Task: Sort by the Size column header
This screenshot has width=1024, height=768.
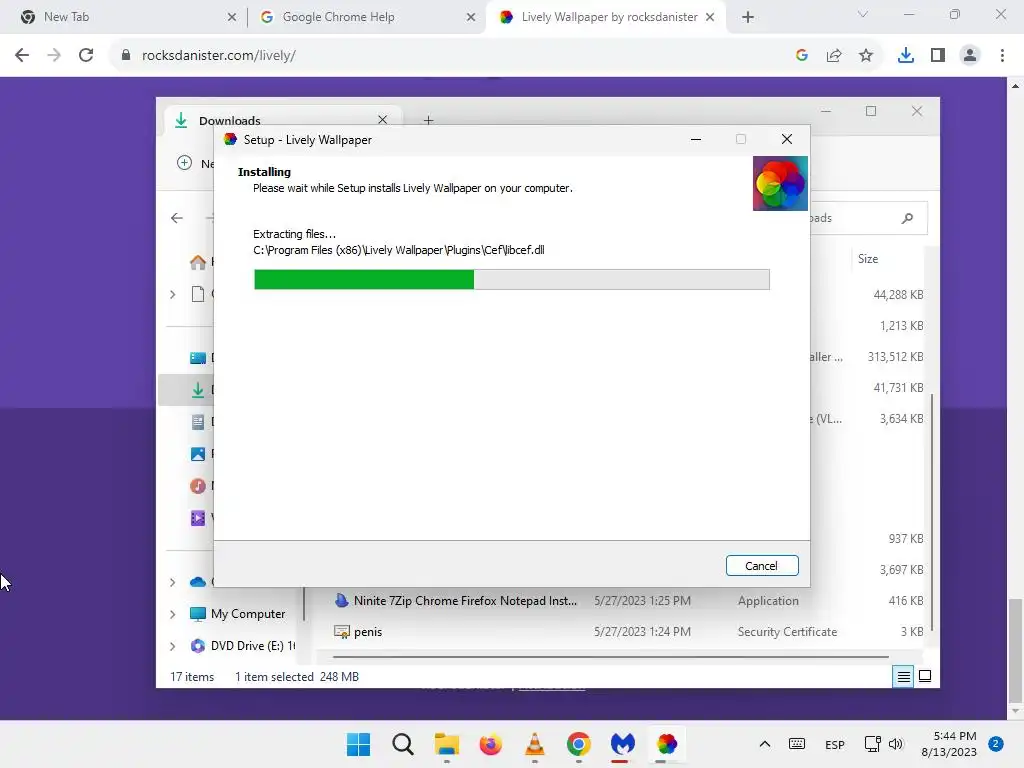Action: (868, 259)
